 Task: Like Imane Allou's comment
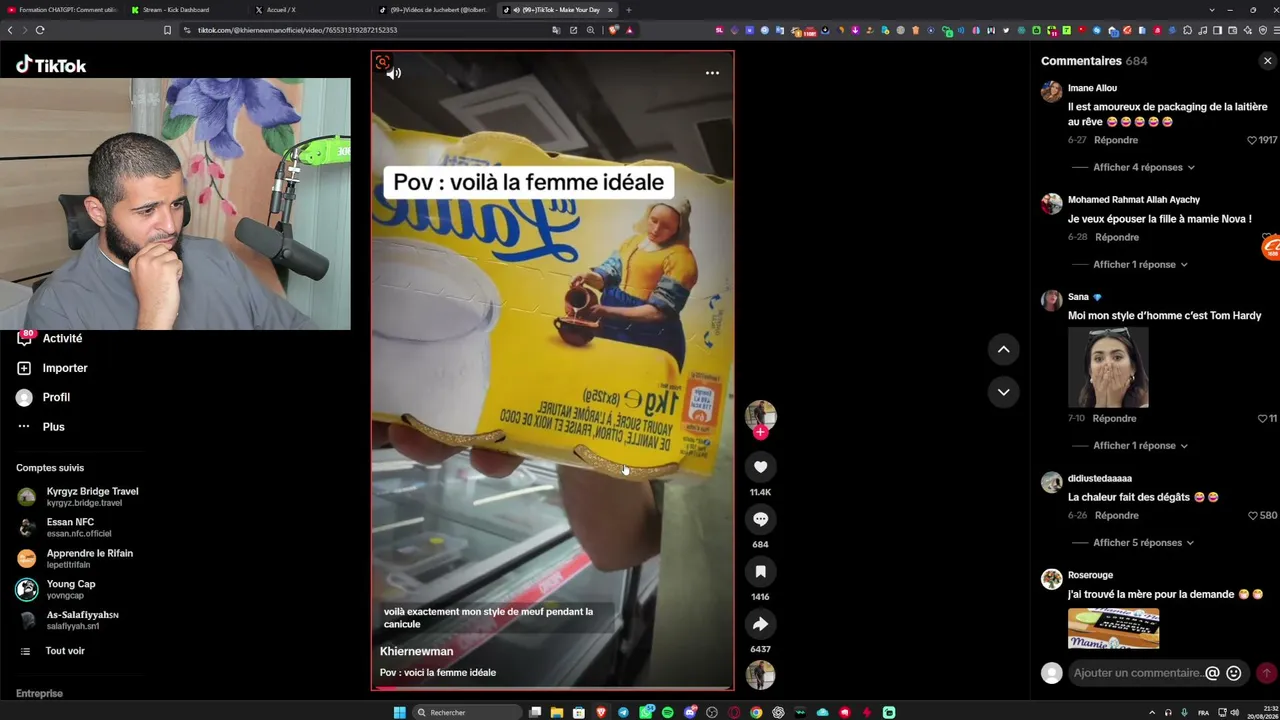pyautogui.click(x=1251, y=140)
